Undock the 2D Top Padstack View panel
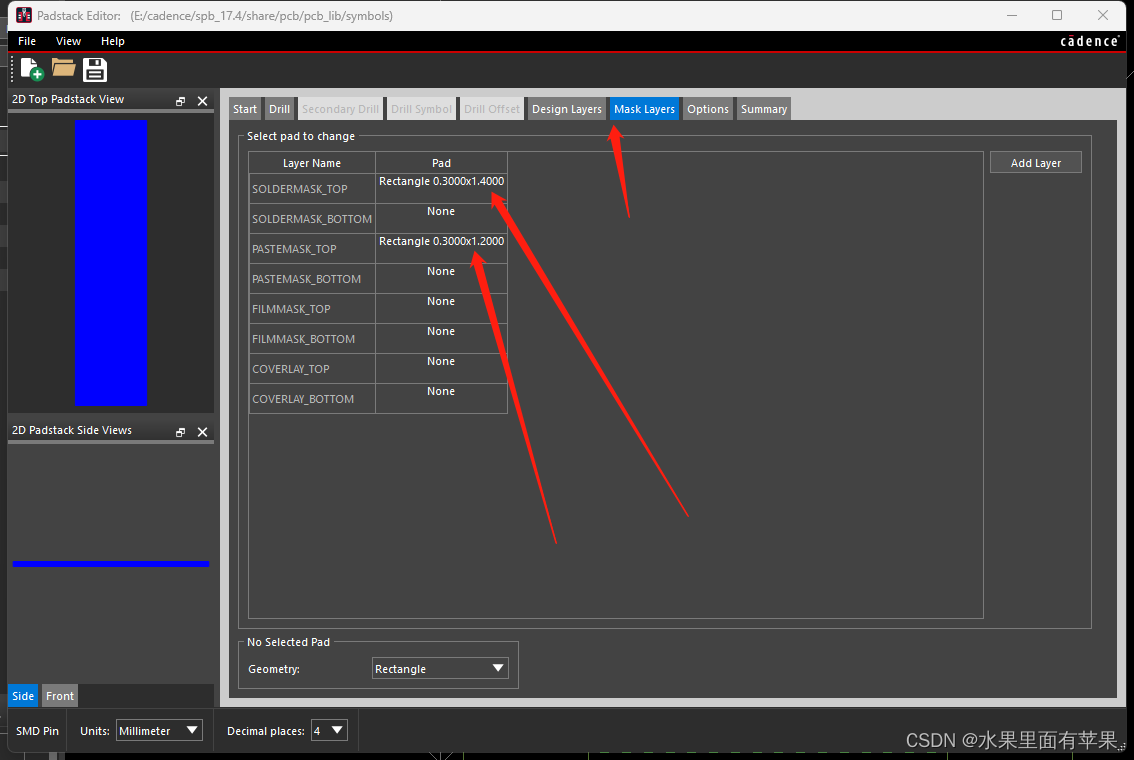The width and height of the screenshot is (1134, 760). 181,101
